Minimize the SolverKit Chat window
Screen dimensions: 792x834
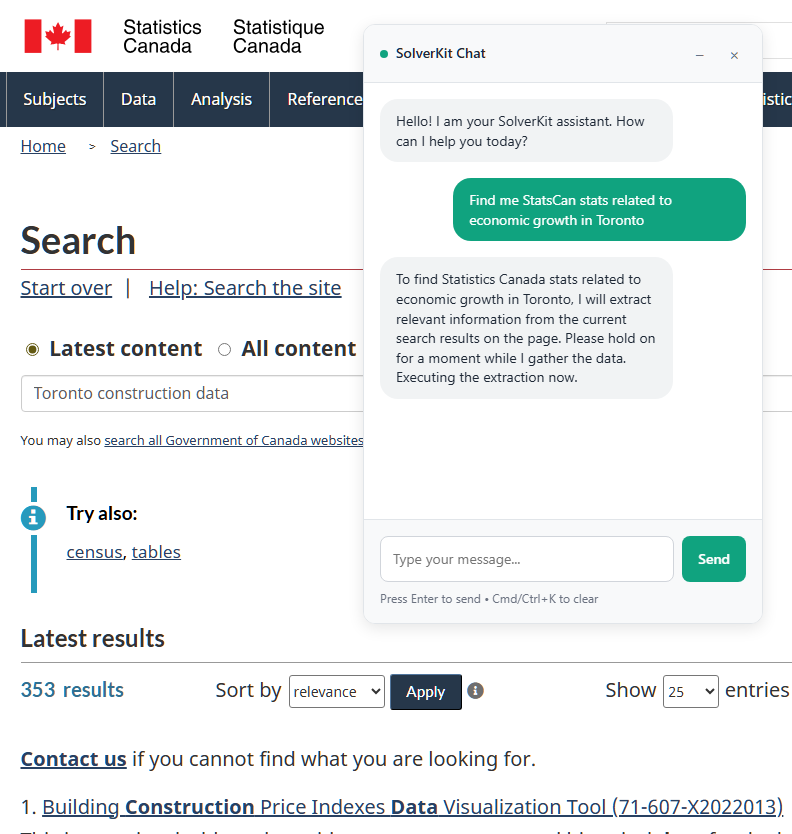point(699,55)
